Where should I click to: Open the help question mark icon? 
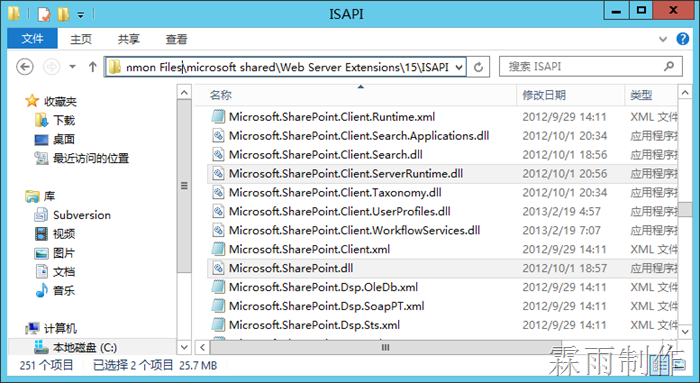point(682,39)
